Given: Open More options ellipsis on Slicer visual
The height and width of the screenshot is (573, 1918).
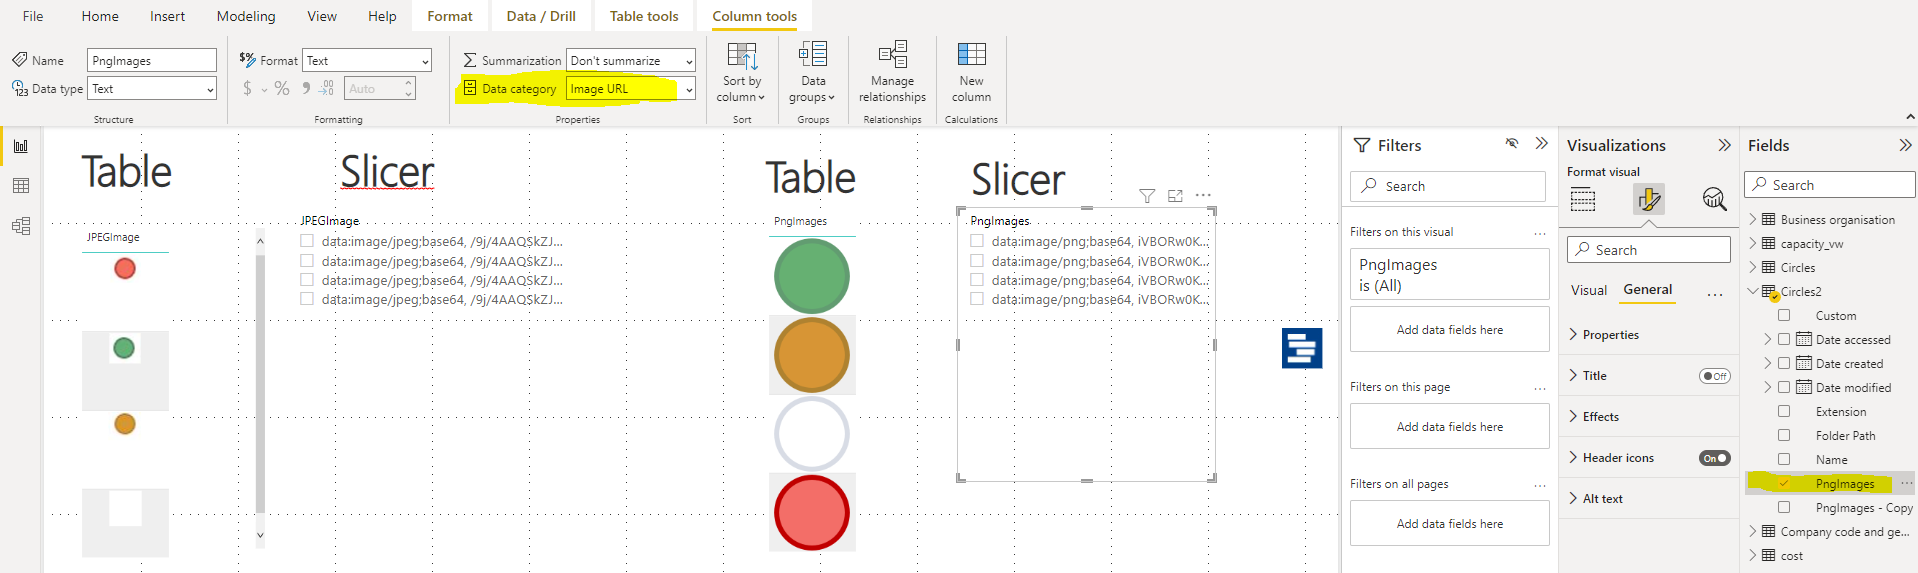Looking at the screenshot, I should pyautogui.click(x=1203, y=196).
